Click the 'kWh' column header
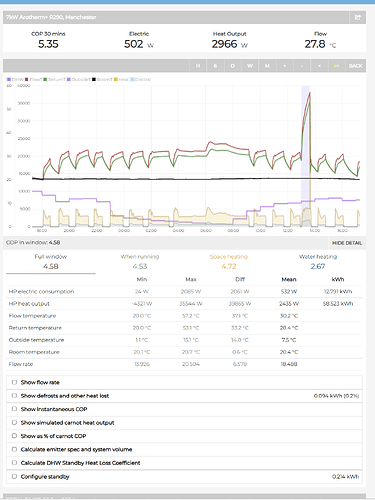 338,279
